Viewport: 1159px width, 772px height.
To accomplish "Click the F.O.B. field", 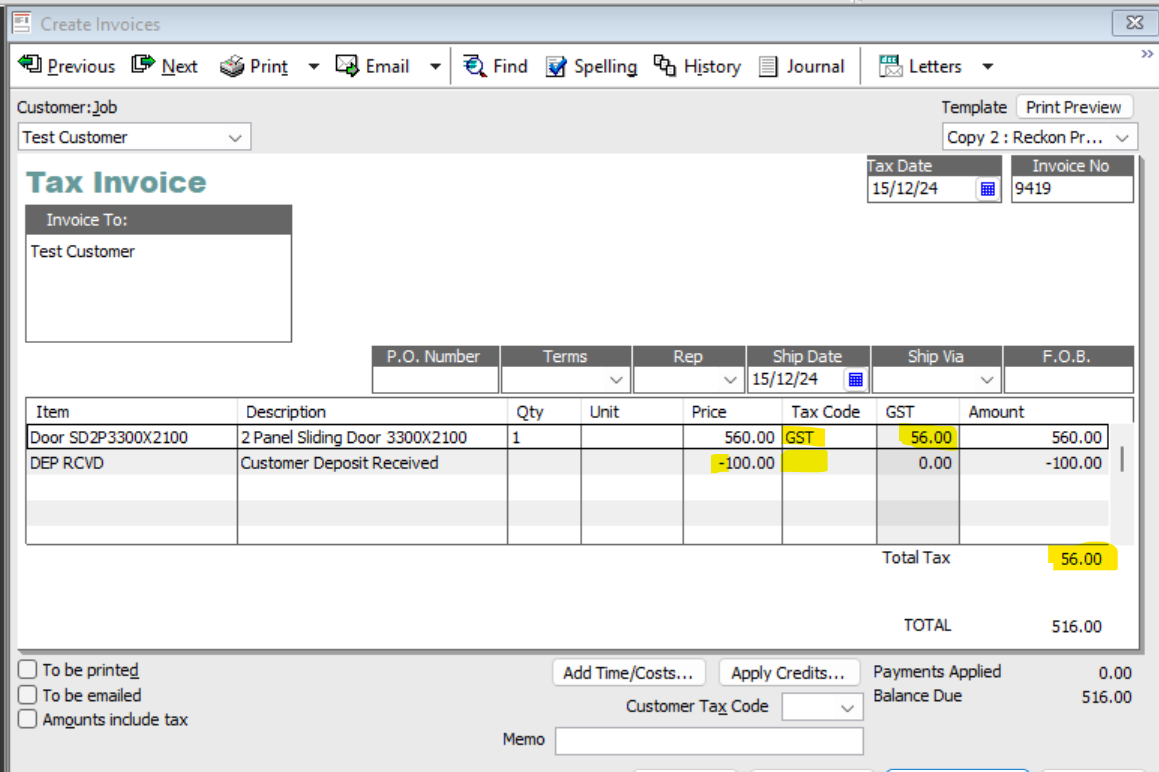I will click(x=1068, y=379).
